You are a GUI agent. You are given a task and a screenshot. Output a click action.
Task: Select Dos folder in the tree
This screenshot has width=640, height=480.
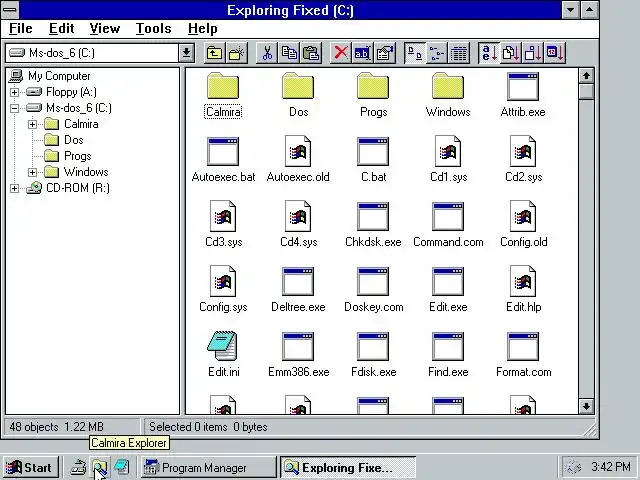pyautogui.click(x=73, y=140)
